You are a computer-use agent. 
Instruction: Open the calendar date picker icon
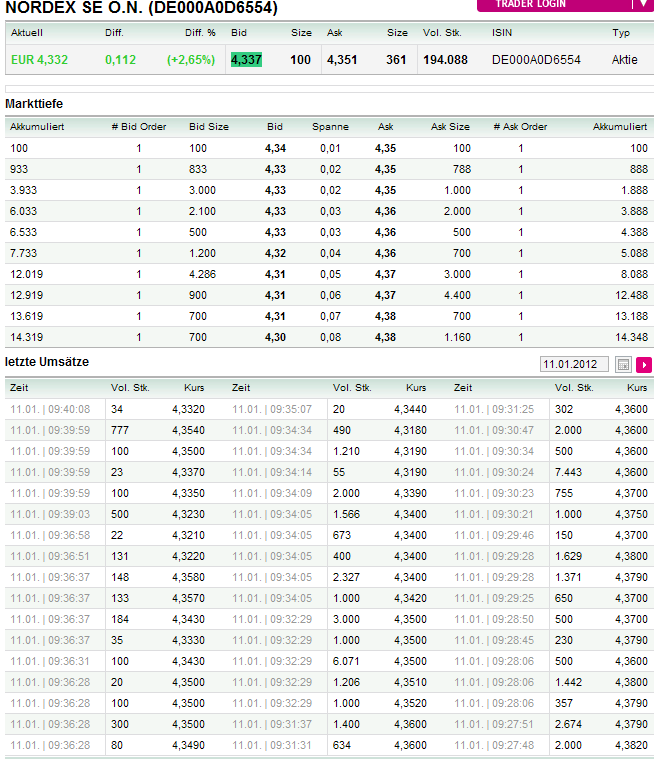click(624, 364)
